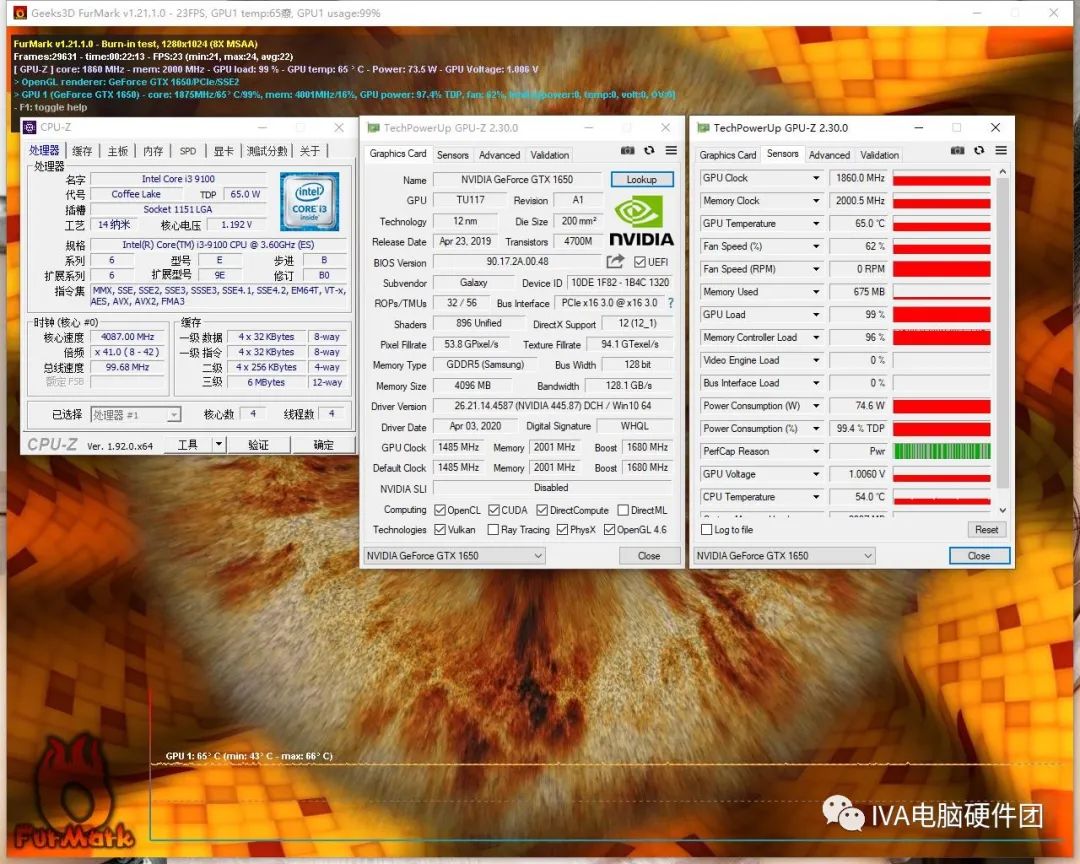Toggle the CUDA checkbox

pos(494,510)
